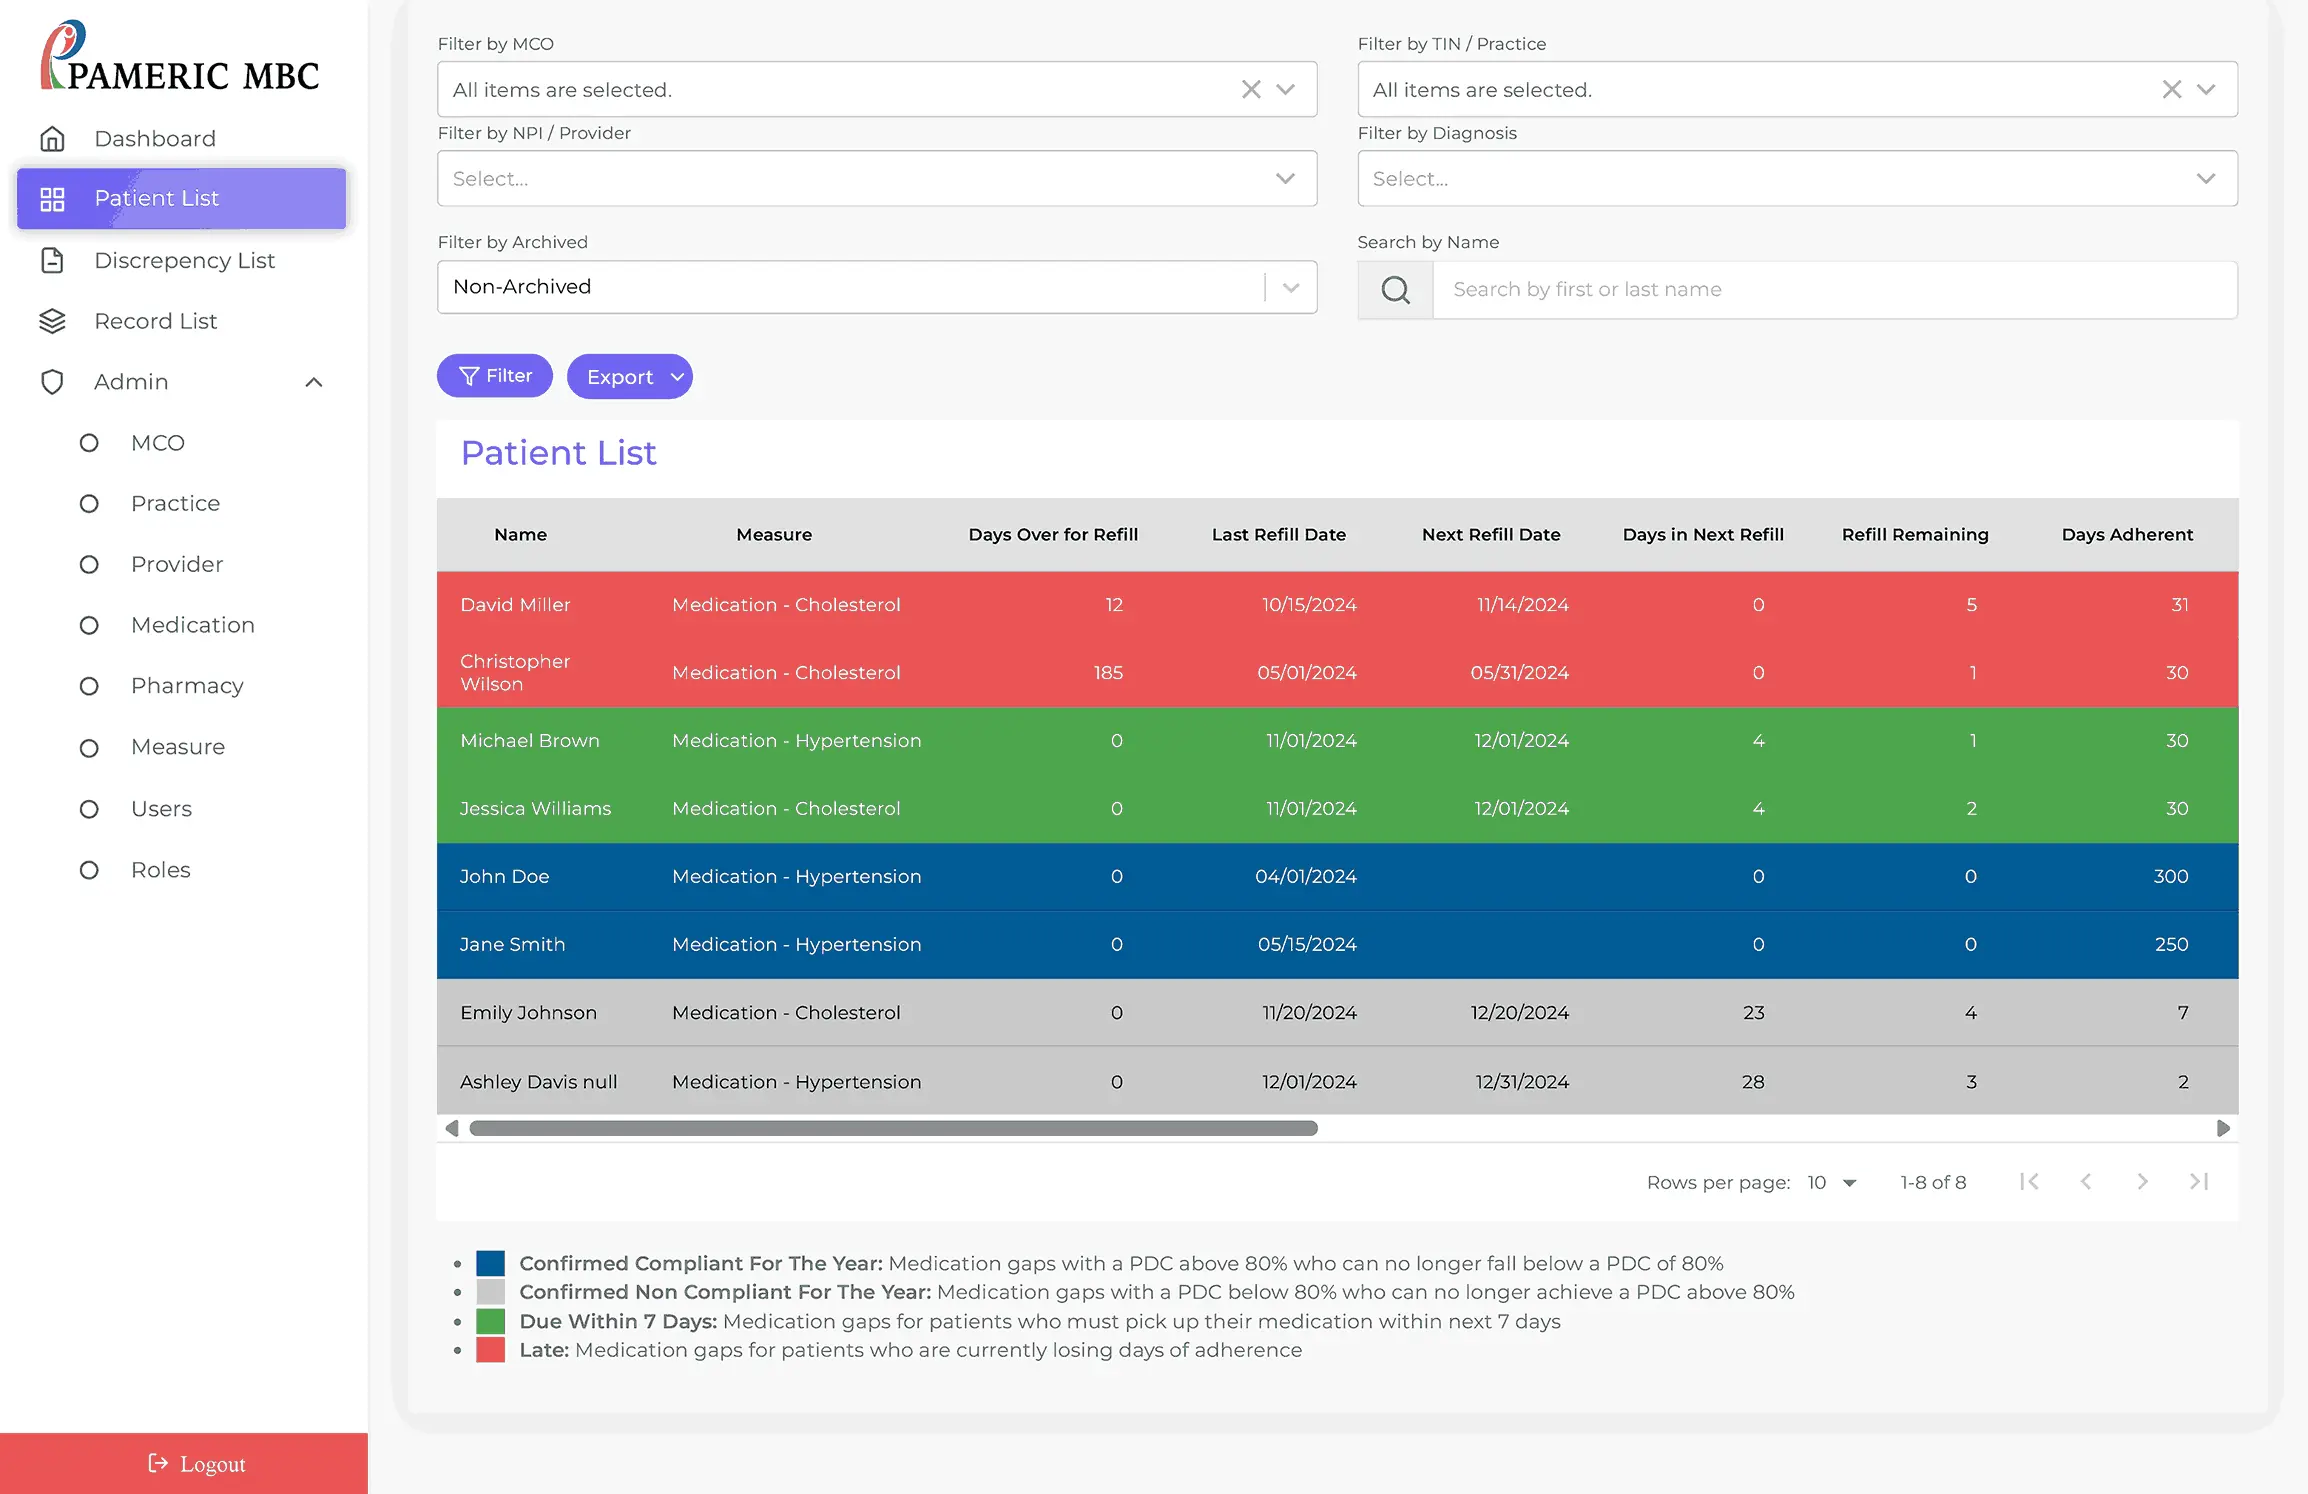This screenshot has width=2308, height=1494.
Task: Click the Discrepency List document icon
Action: point(52,261)
